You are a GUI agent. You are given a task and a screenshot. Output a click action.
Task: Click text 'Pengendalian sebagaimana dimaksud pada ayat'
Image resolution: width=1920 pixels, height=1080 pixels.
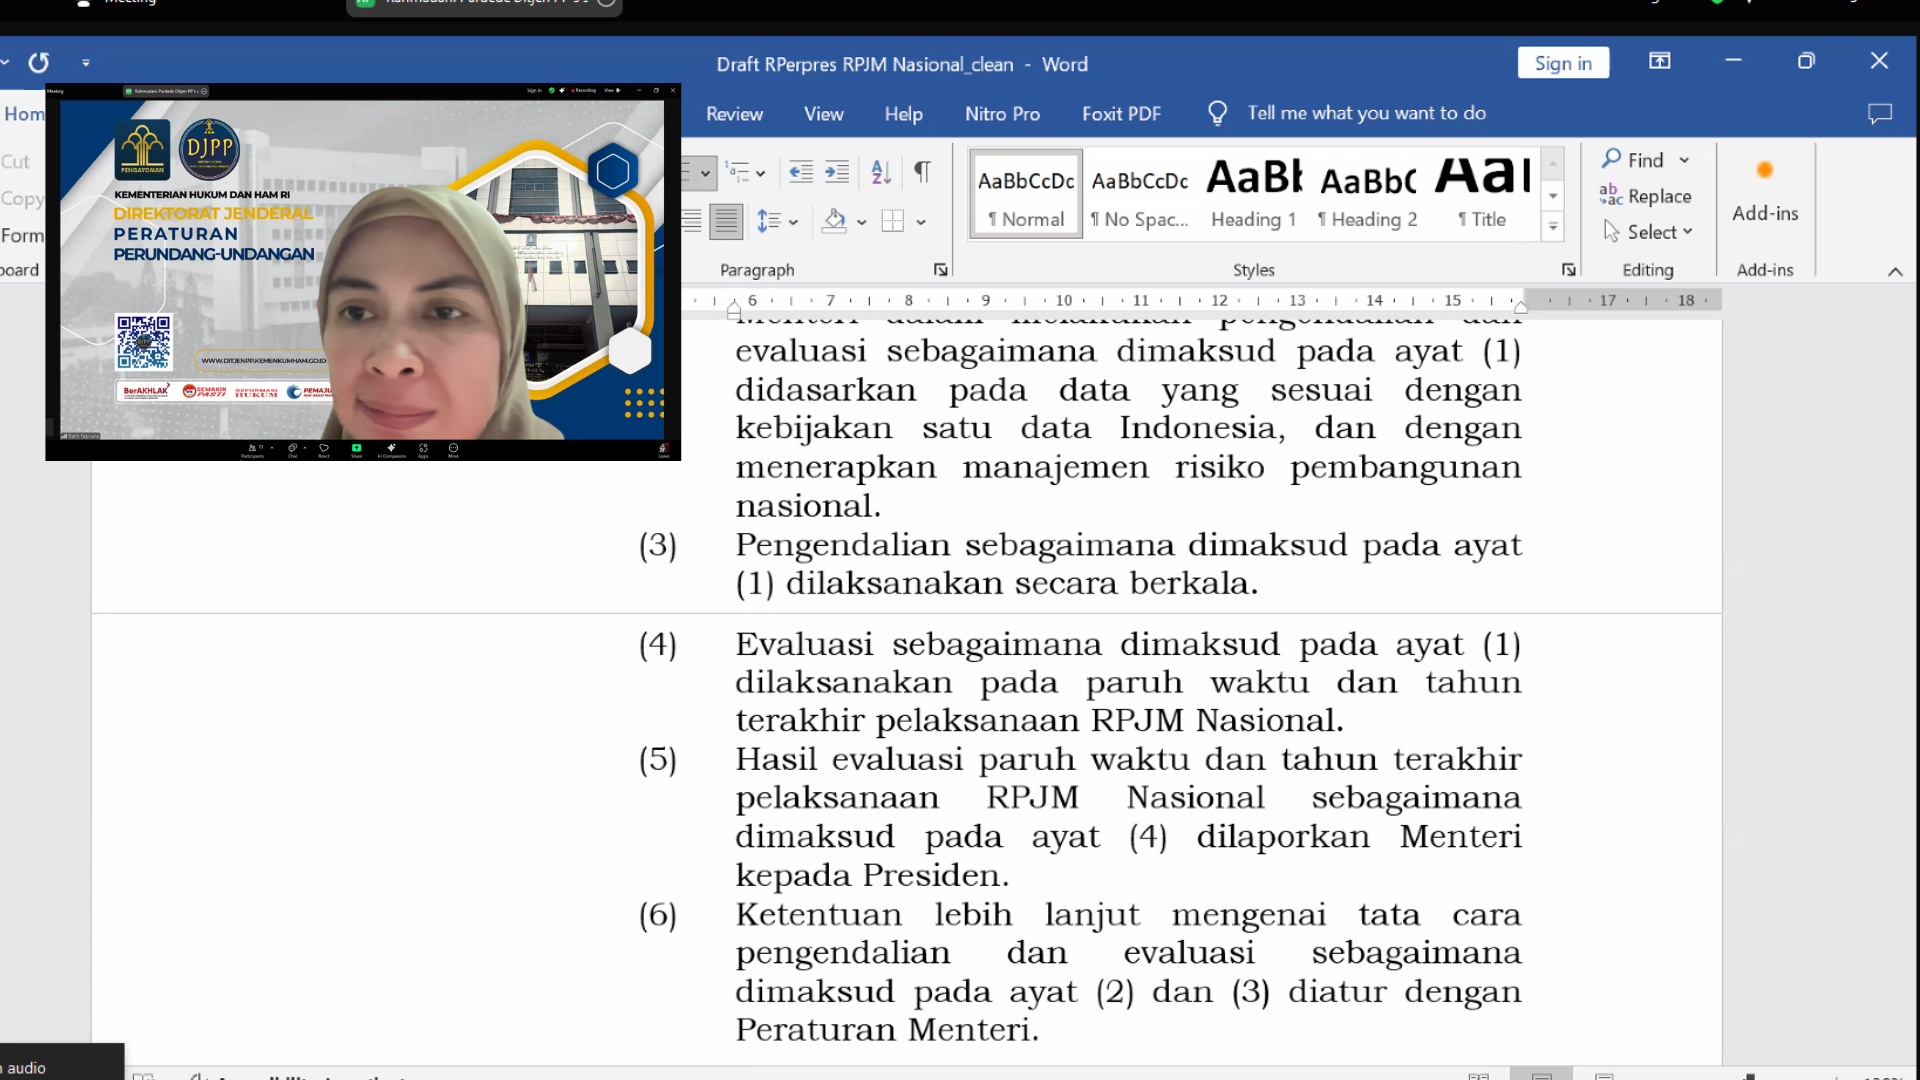(x=1128, y=546)
